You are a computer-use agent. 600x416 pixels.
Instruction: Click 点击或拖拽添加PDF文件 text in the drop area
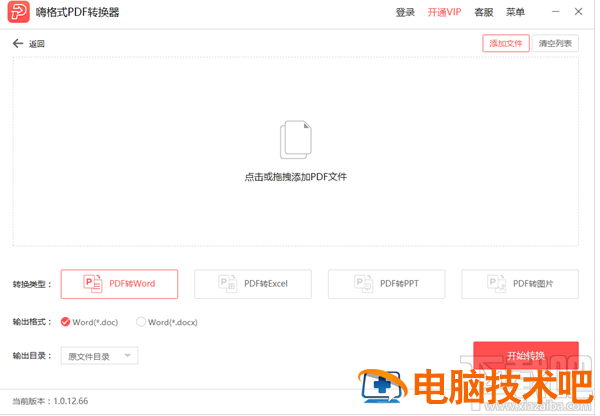295,177
